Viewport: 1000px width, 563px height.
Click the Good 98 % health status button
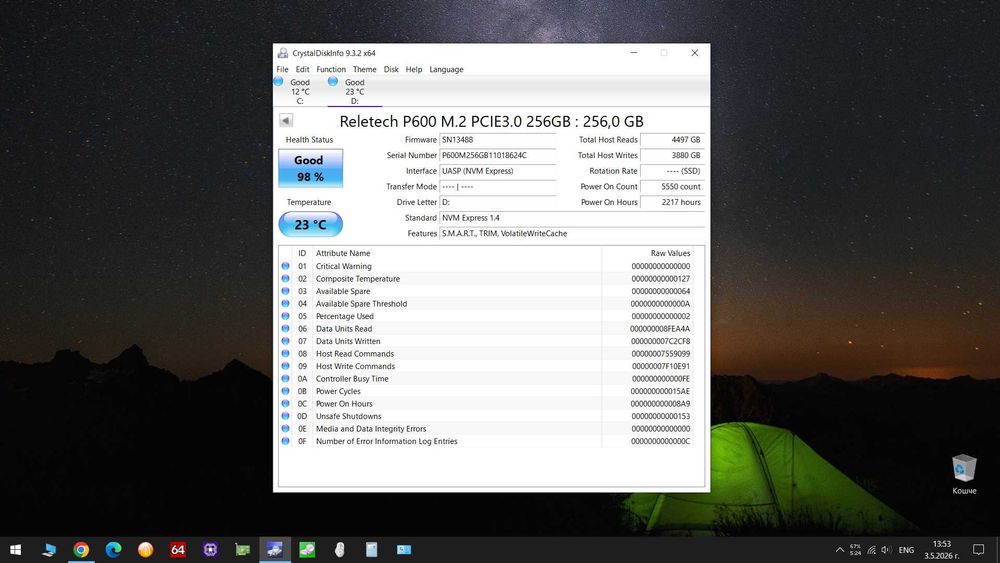310,168
